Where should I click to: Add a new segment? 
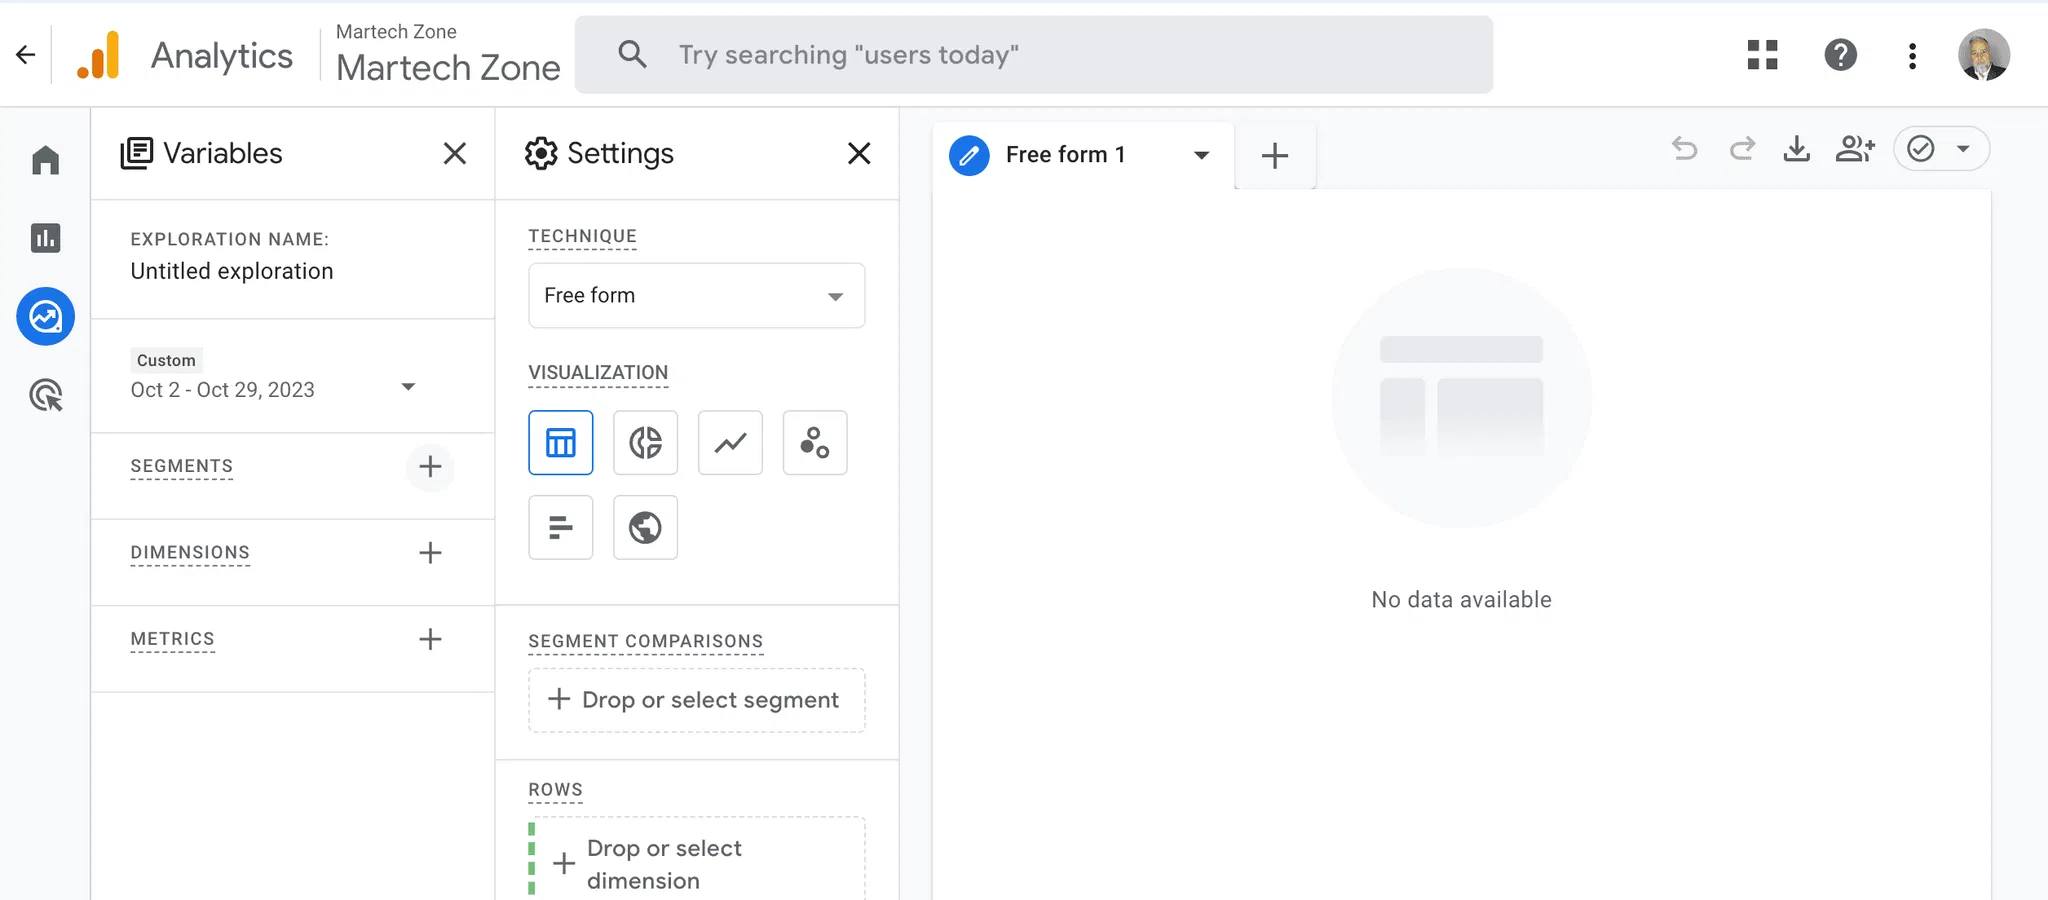pyautogui.click(x=430, y=467)
